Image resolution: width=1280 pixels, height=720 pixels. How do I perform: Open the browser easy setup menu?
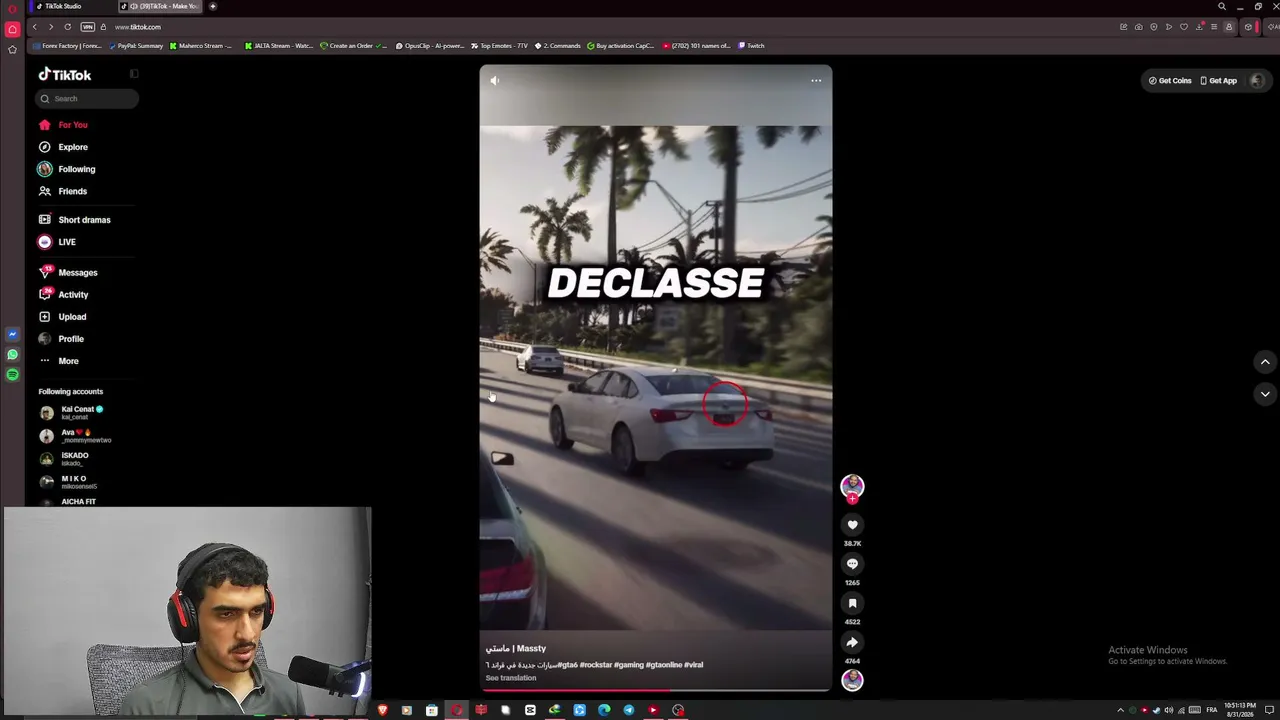point(1214,27)
